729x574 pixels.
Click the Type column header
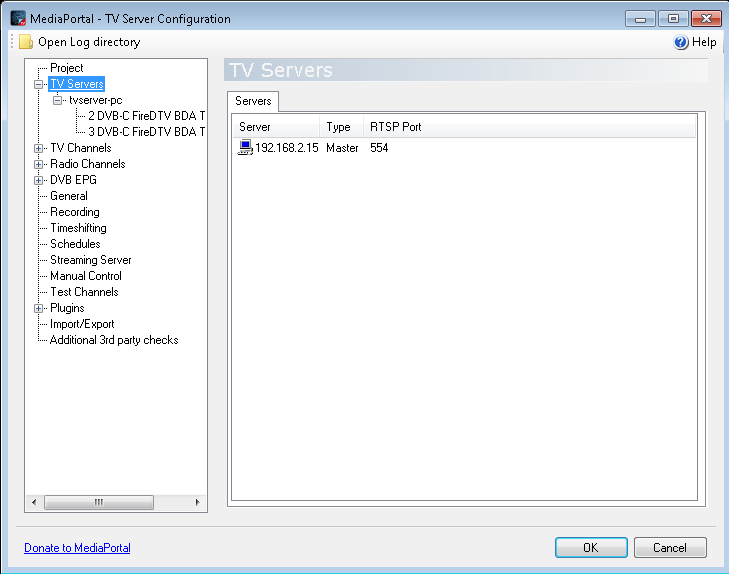(x=338, y=127)
